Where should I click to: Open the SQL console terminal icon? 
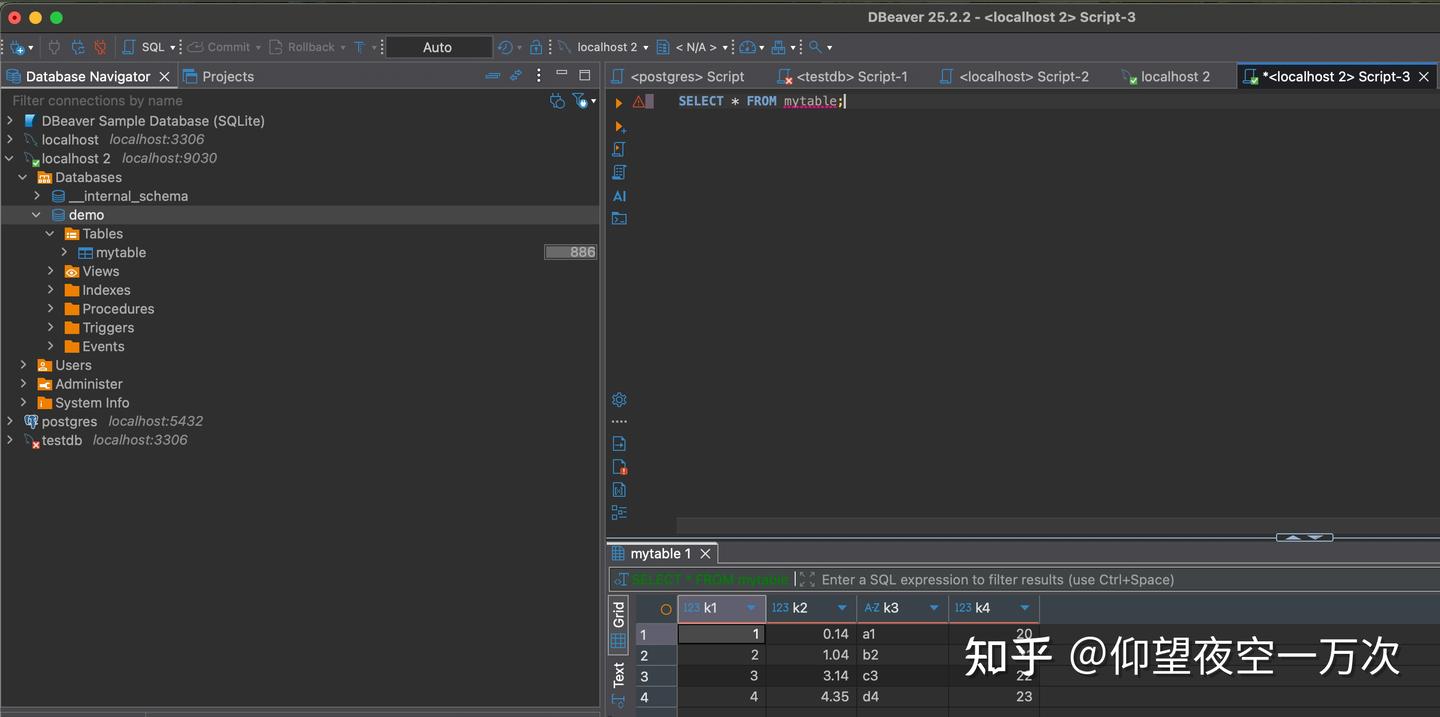(619, 218)
